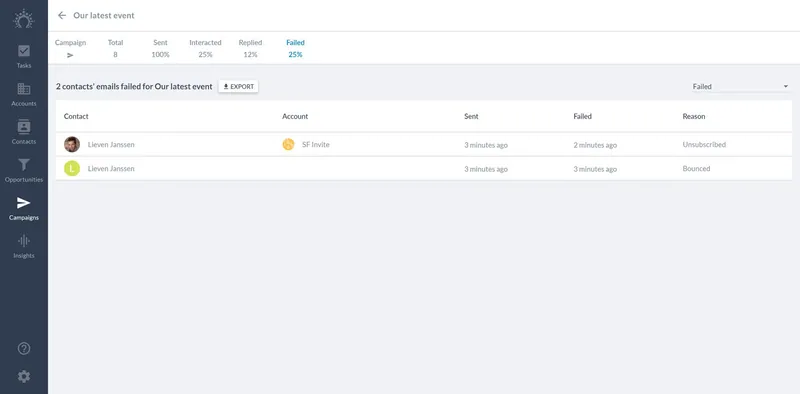Click Lieven Janssen's photo avatar

click(72, 144)
